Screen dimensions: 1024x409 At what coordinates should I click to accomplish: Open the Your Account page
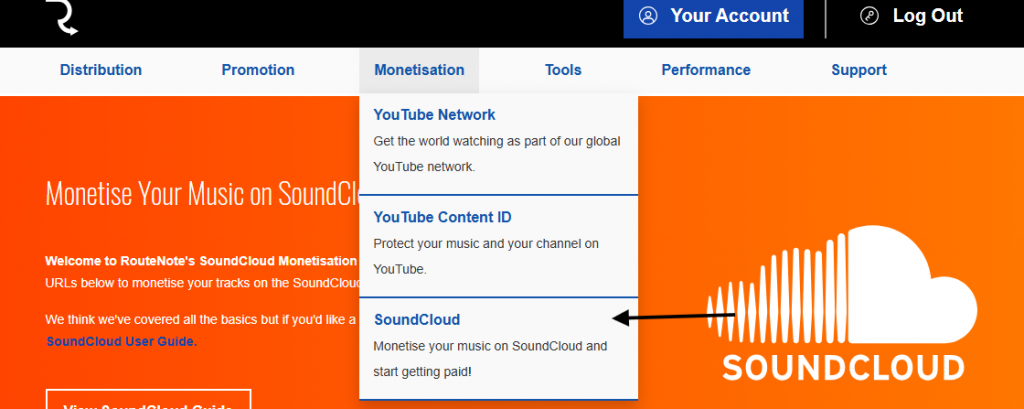coord(728,16)
